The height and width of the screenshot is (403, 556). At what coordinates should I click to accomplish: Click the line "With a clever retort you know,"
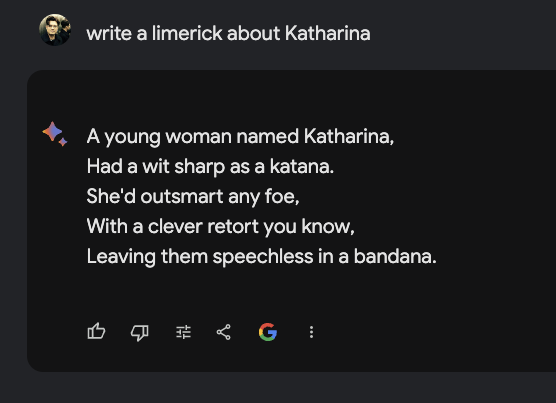click(220, 227)
